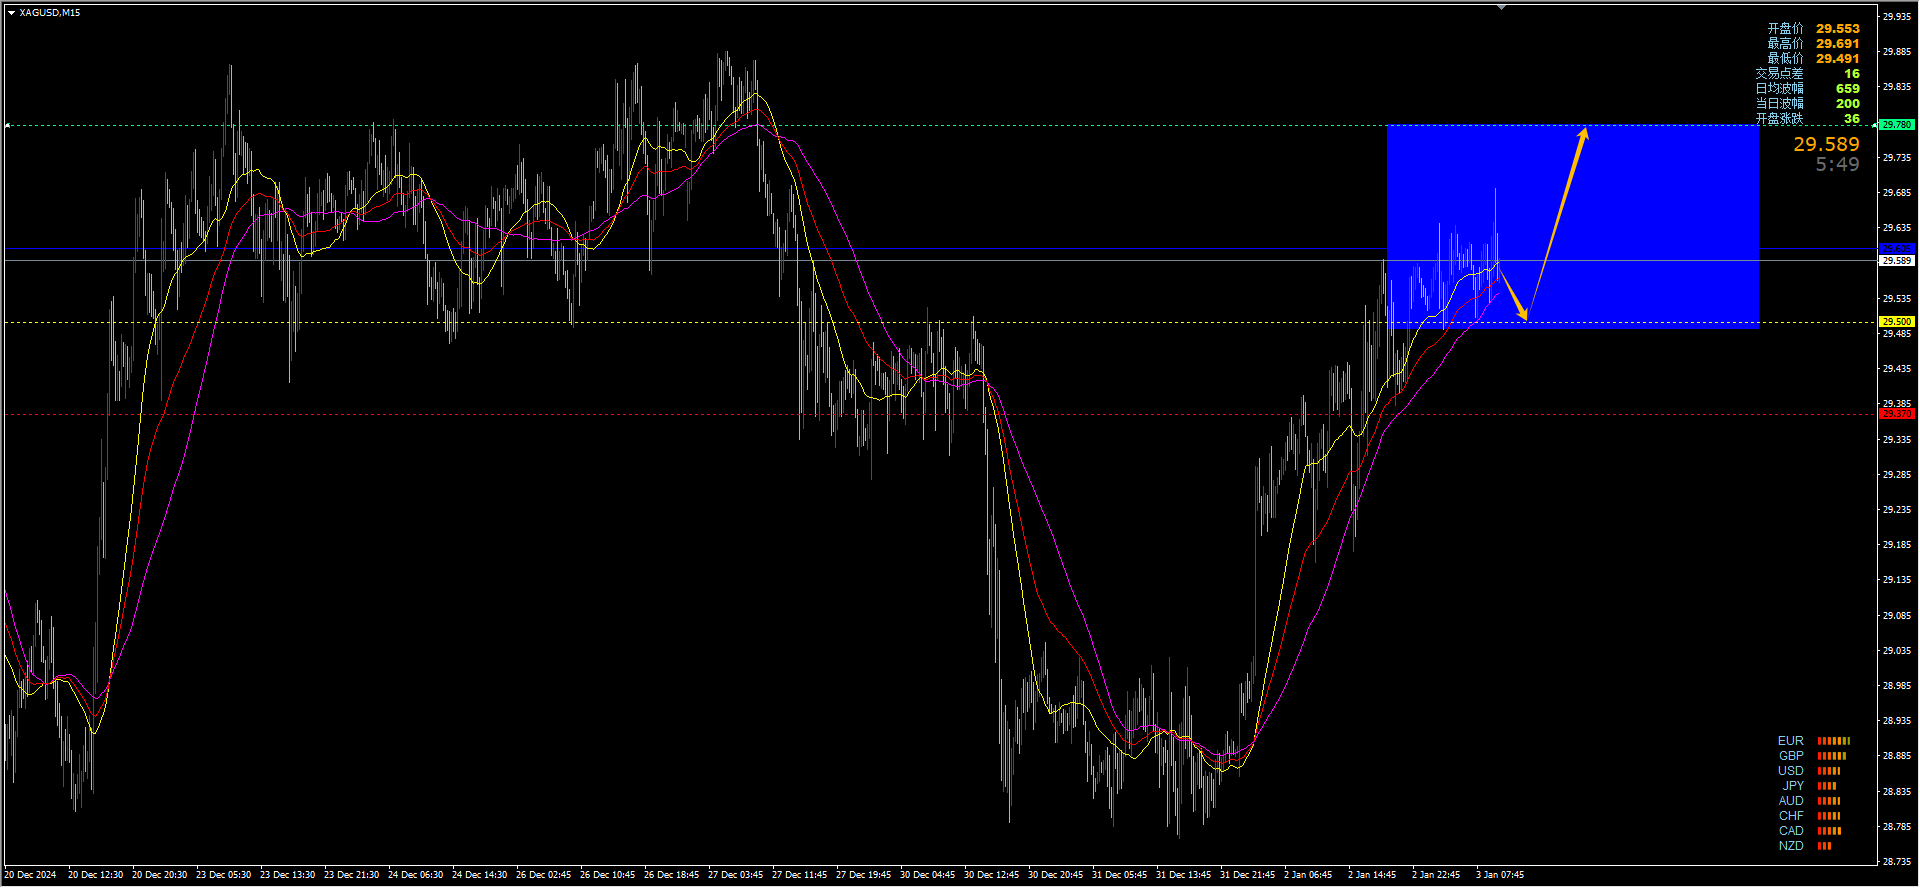1920x888 pixels.
Task: Select the green 29.780 price level tag
Action: [x=1897, y=125]
